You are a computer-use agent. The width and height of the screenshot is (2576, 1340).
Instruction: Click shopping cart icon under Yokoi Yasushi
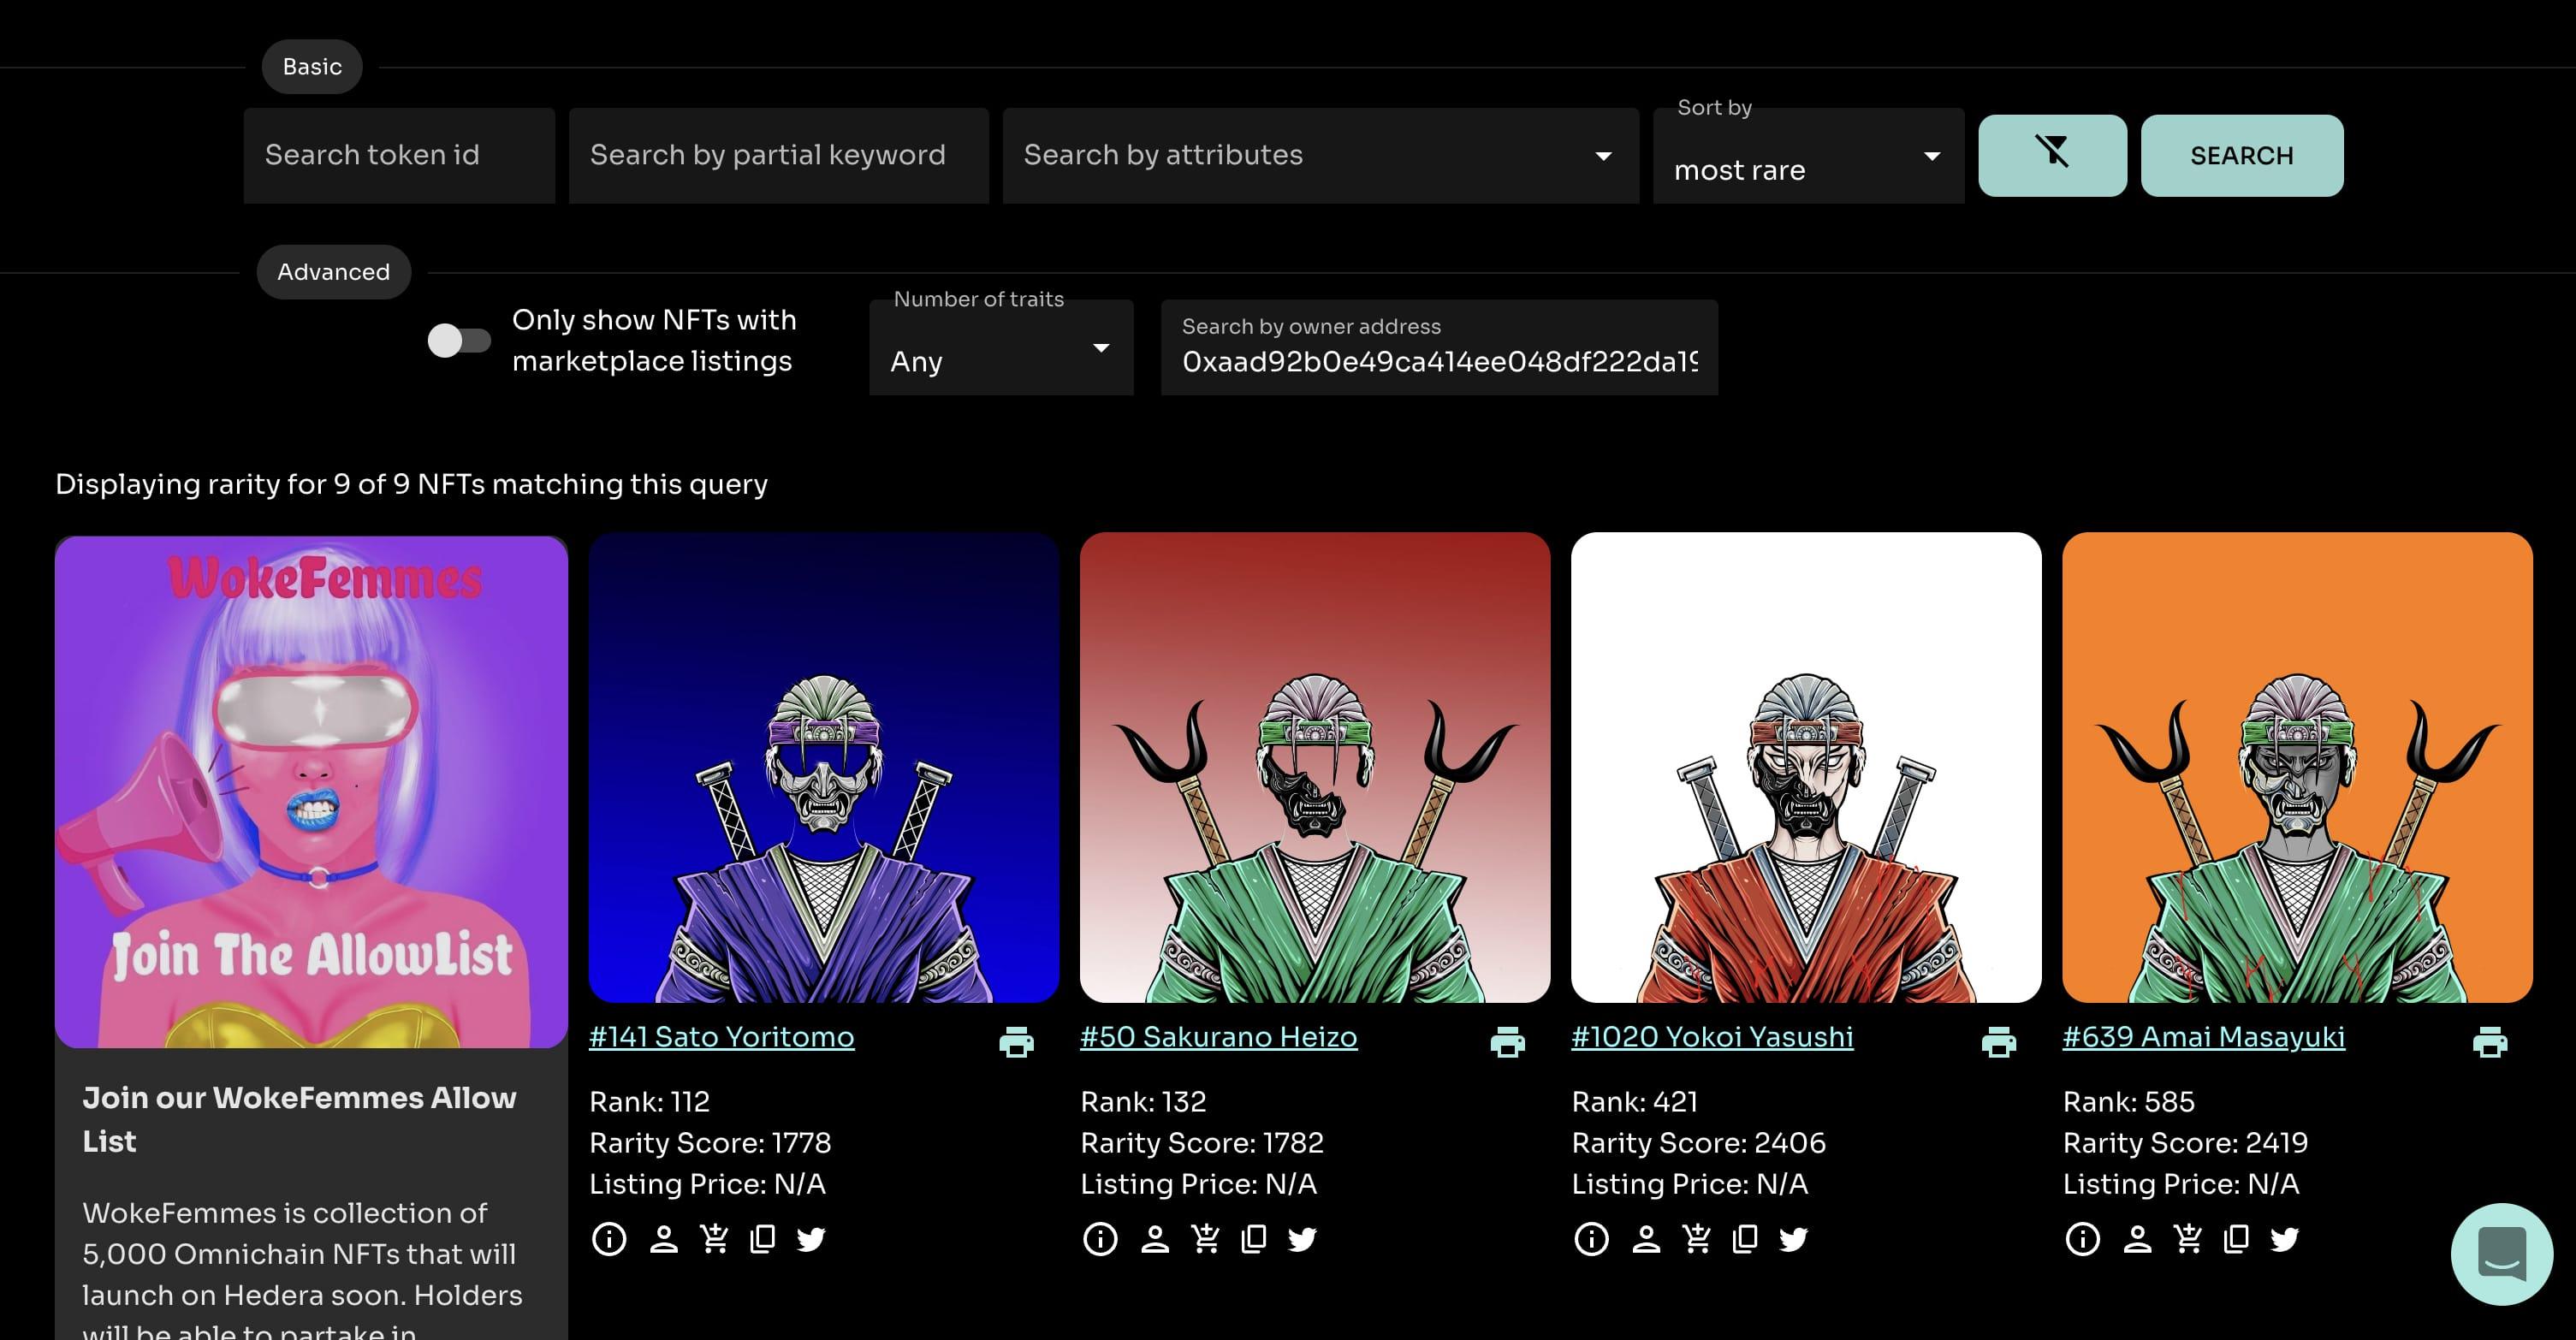[x=1696, y=1239]
